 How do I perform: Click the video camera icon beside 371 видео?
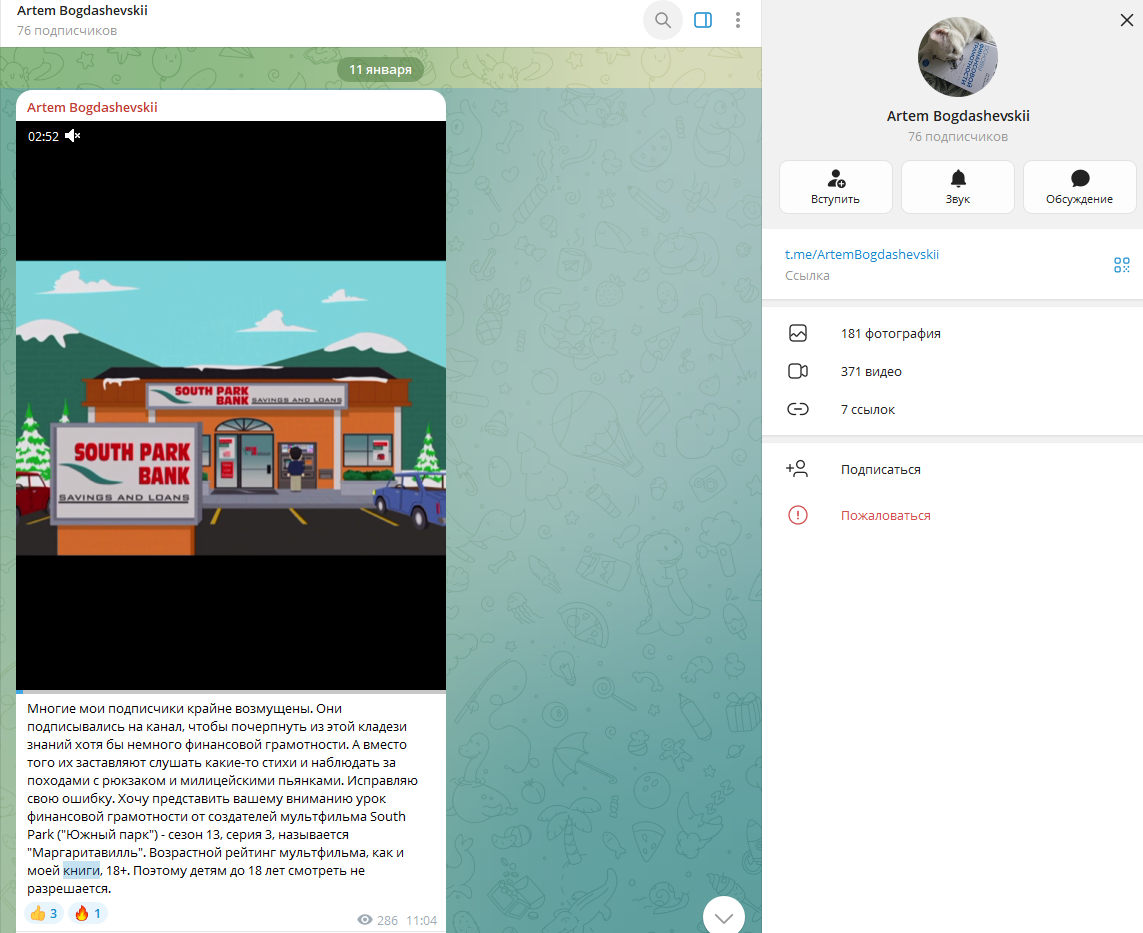pyautogui.click(x=797, y=371)
